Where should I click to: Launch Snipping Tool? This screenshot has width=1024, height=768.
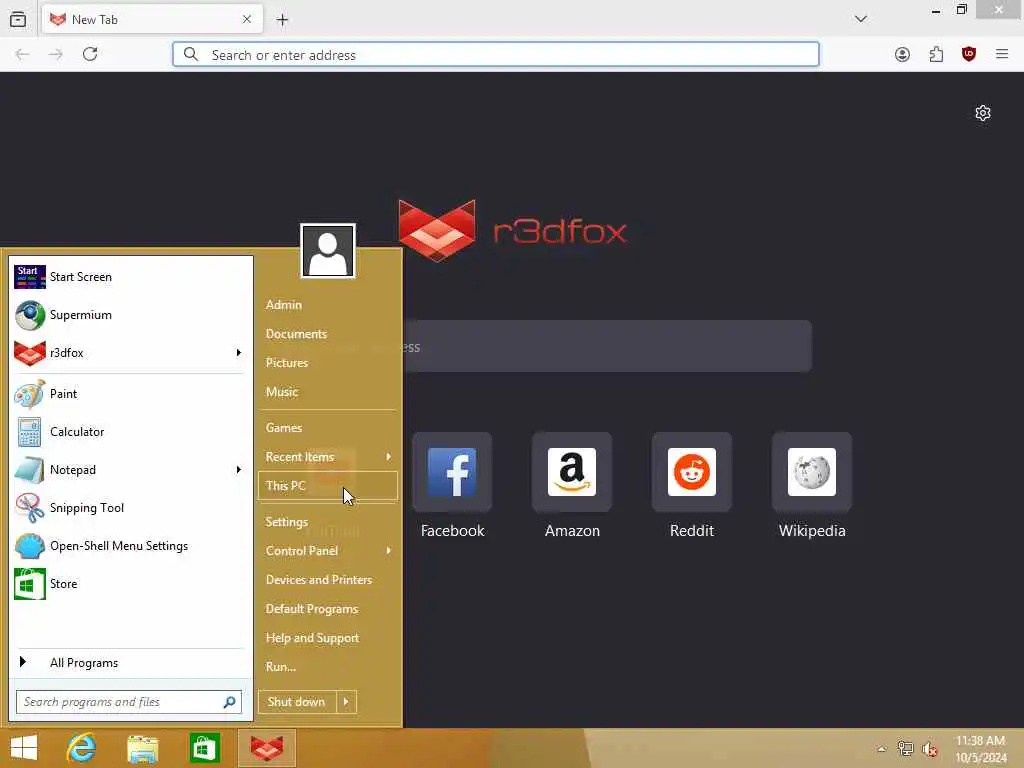coord(130,507)
